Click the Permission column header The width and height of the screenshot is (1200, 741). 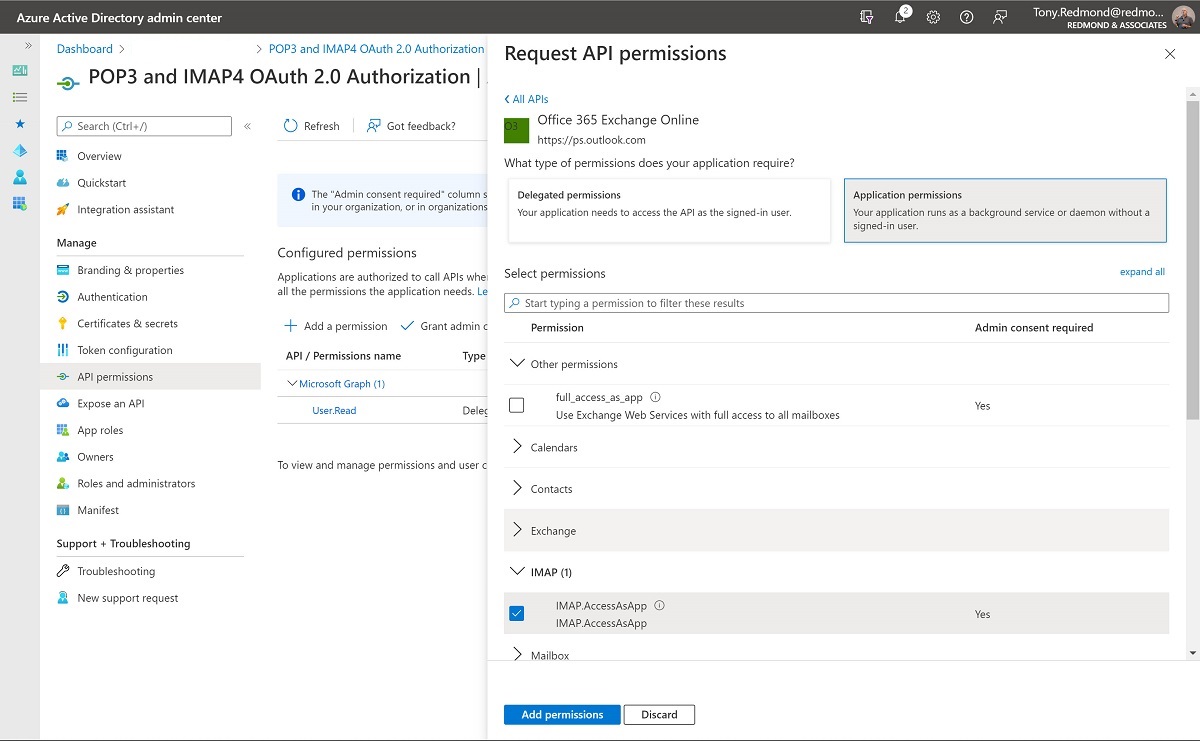[557, 328]
